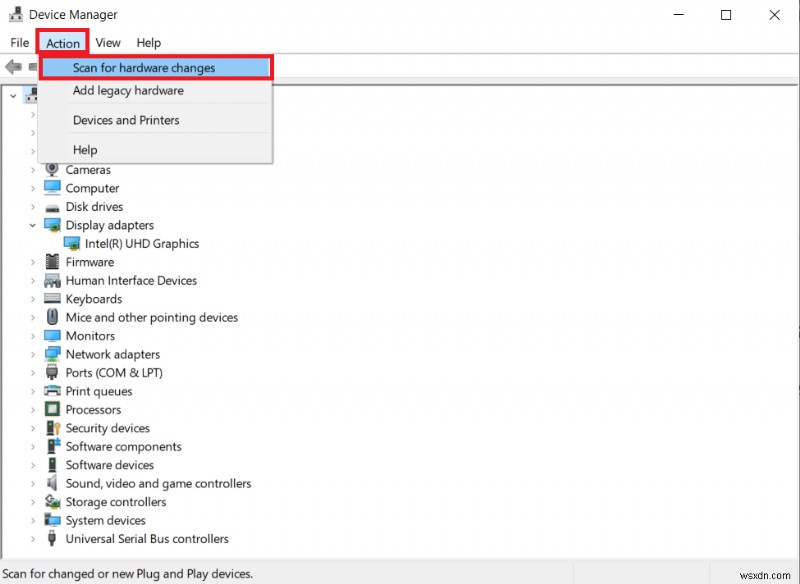Select Human Interface Devices label
The width and height of the screenshot is (800, 584).
[131, 281]
